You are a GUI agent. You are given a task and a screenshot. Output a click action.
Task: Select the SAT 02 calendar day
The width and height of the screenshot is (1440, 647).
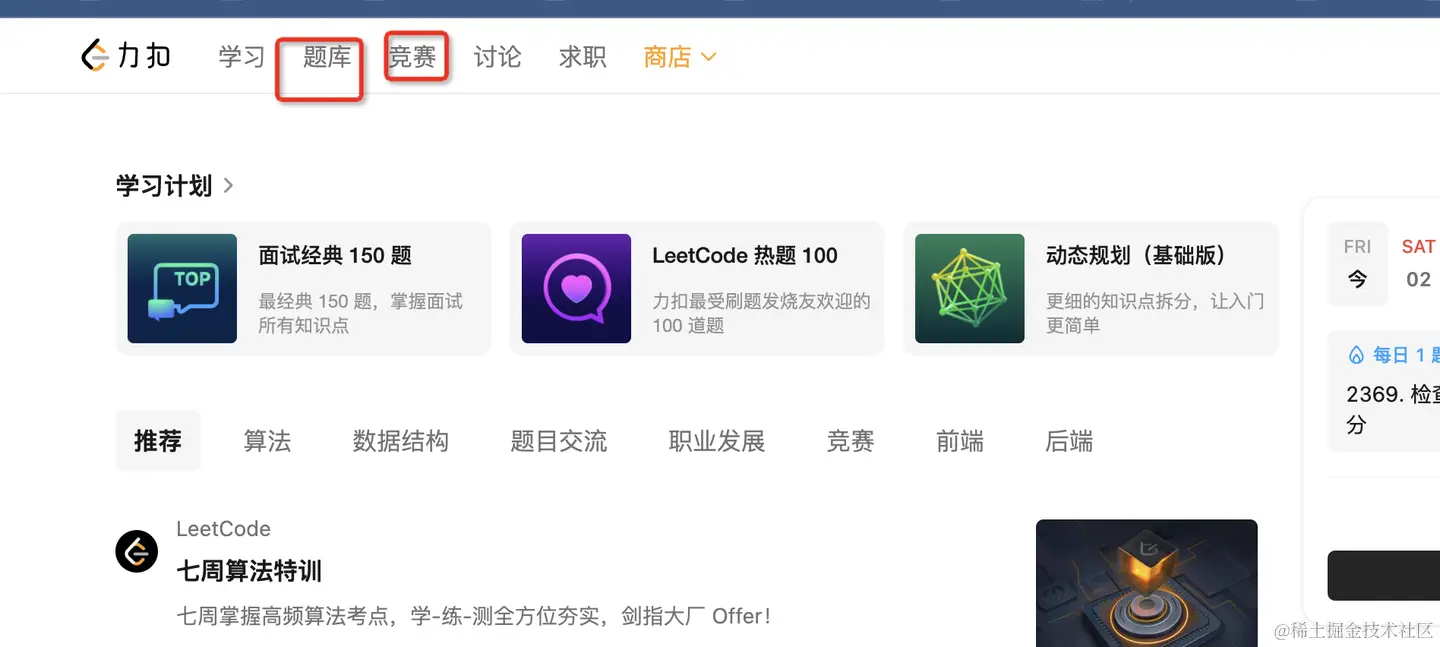[1418, 263]
